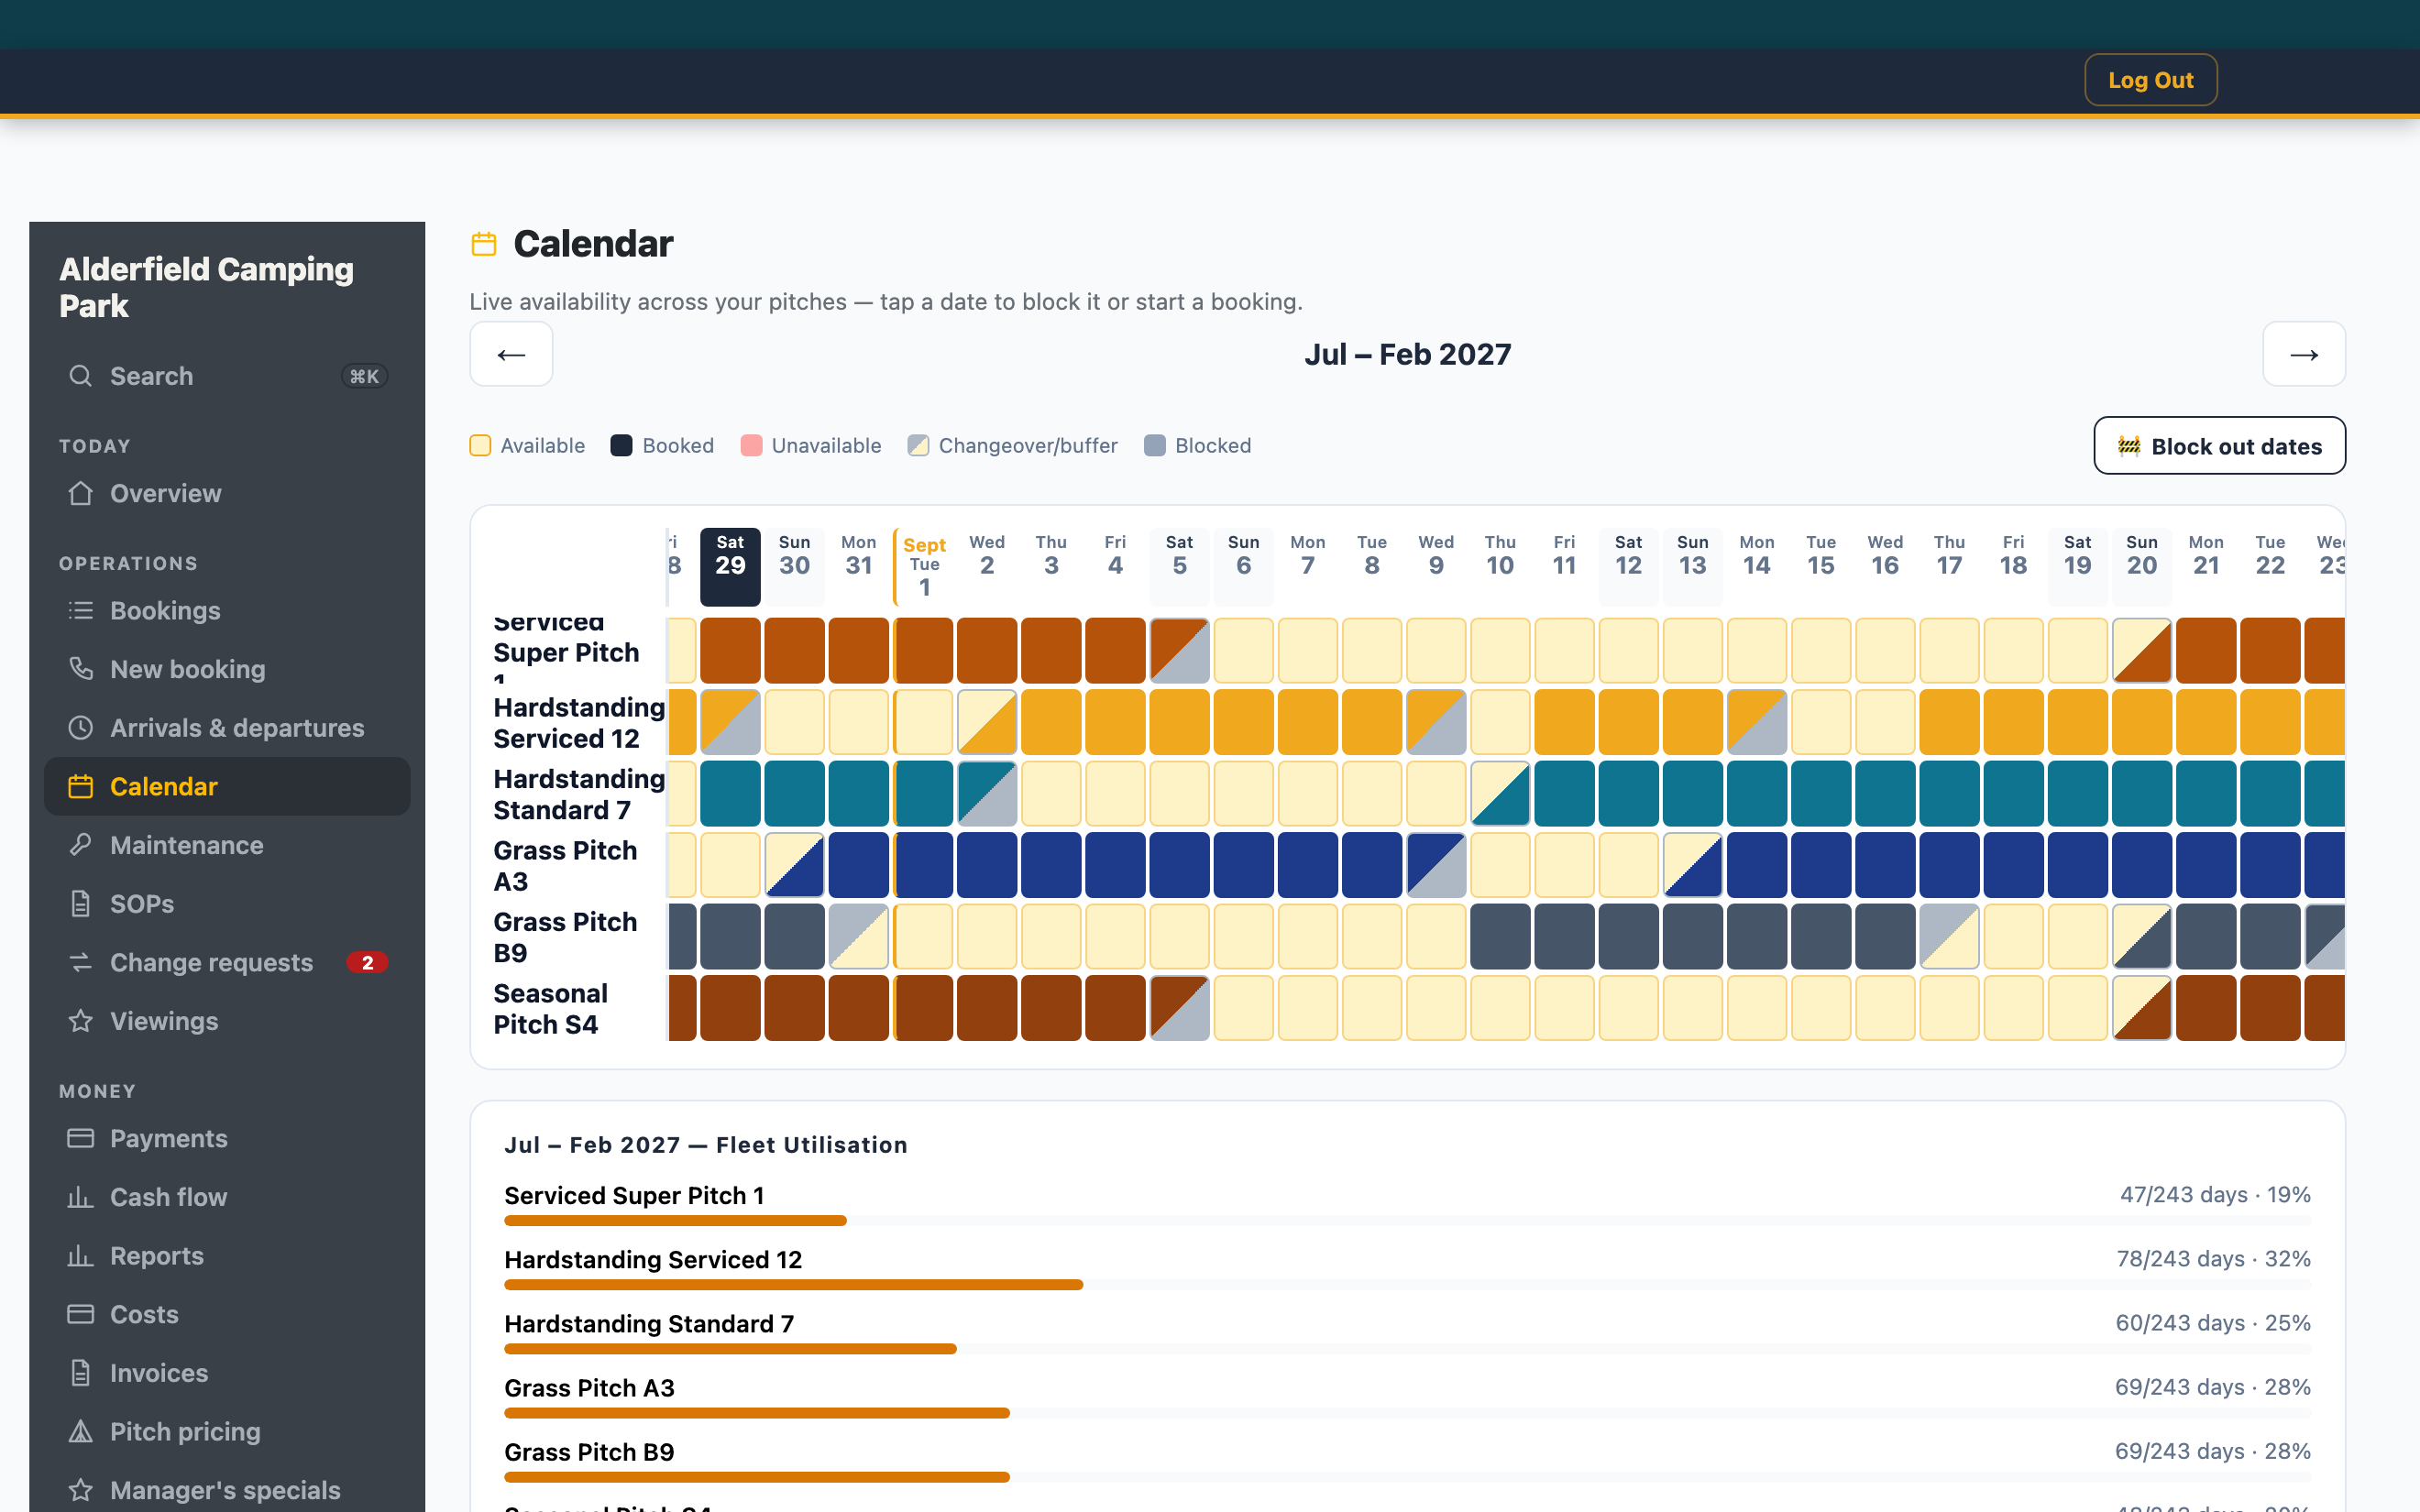Click the Block out dates button
Screen dimensions: 2420x1512
pyautogui.click(x=2219, y=446)
